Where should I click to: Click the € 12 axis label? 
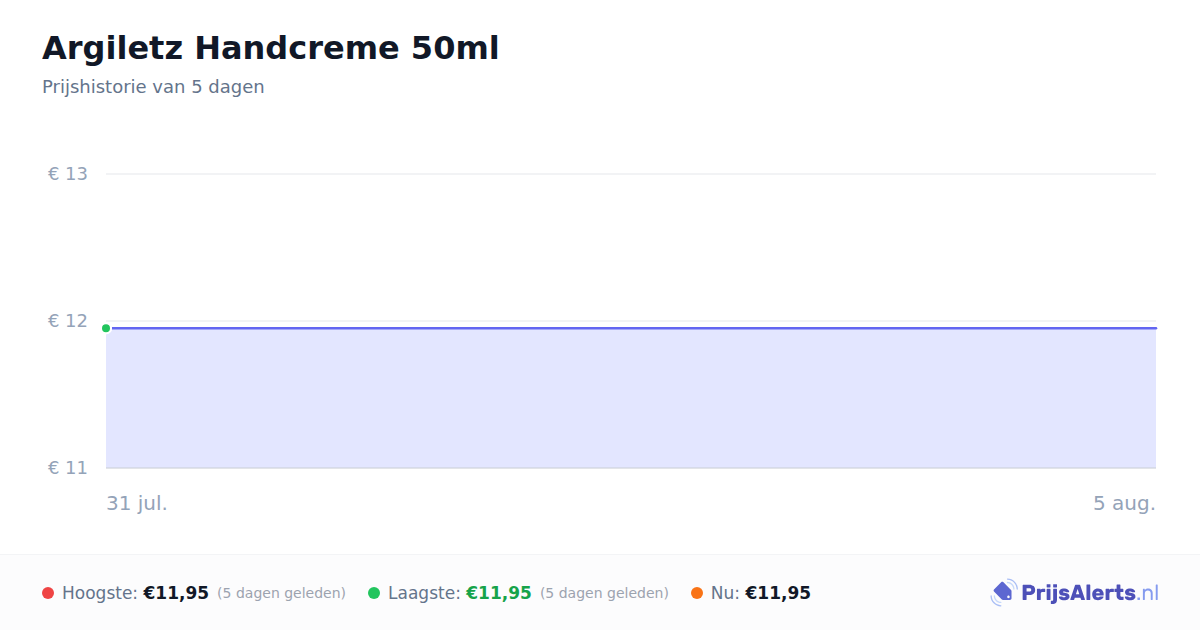click(x=68, y=321)
